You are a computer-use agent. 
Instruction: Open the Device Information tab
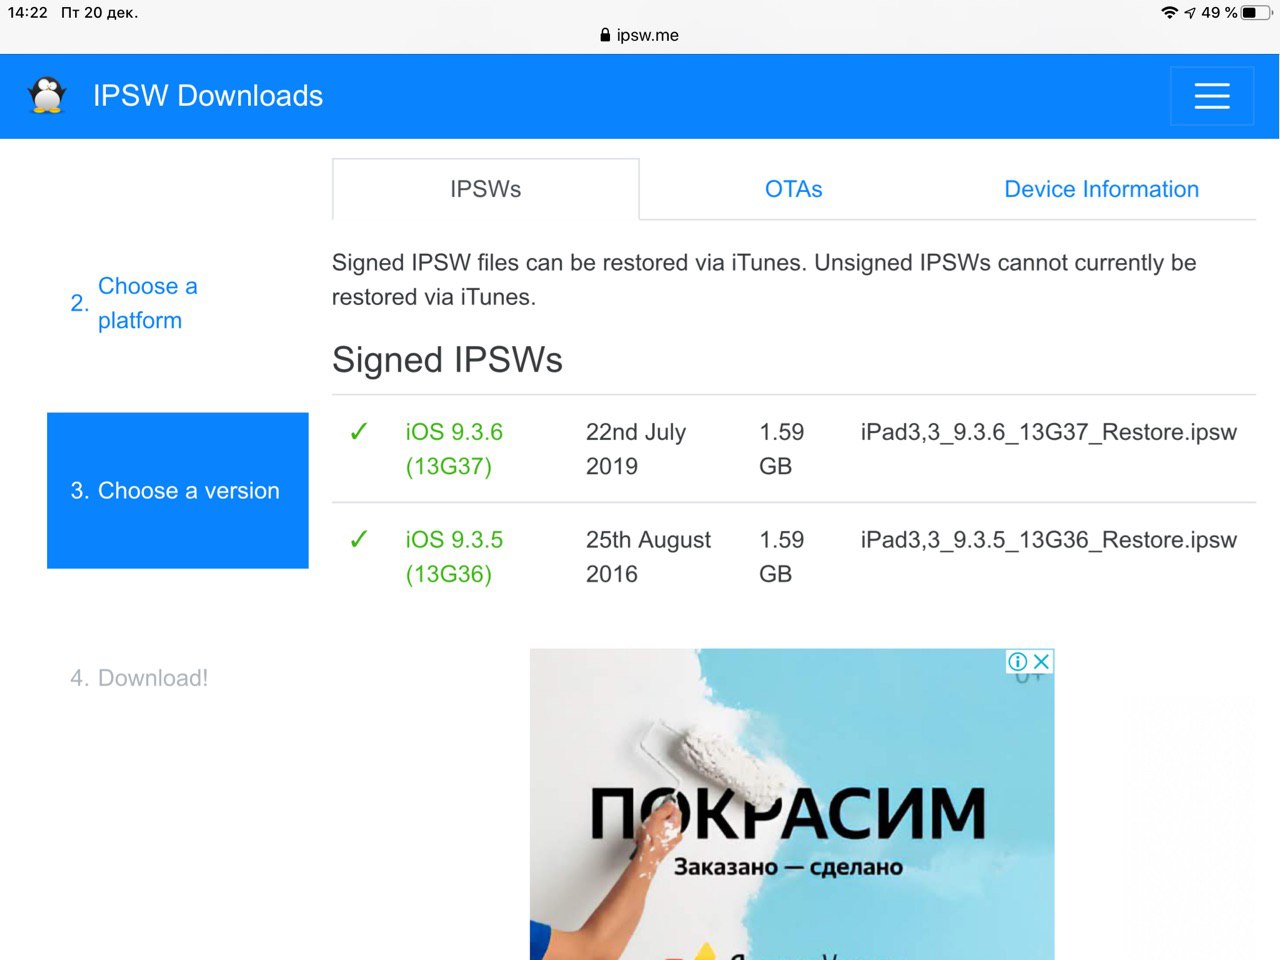[1101, 189]
